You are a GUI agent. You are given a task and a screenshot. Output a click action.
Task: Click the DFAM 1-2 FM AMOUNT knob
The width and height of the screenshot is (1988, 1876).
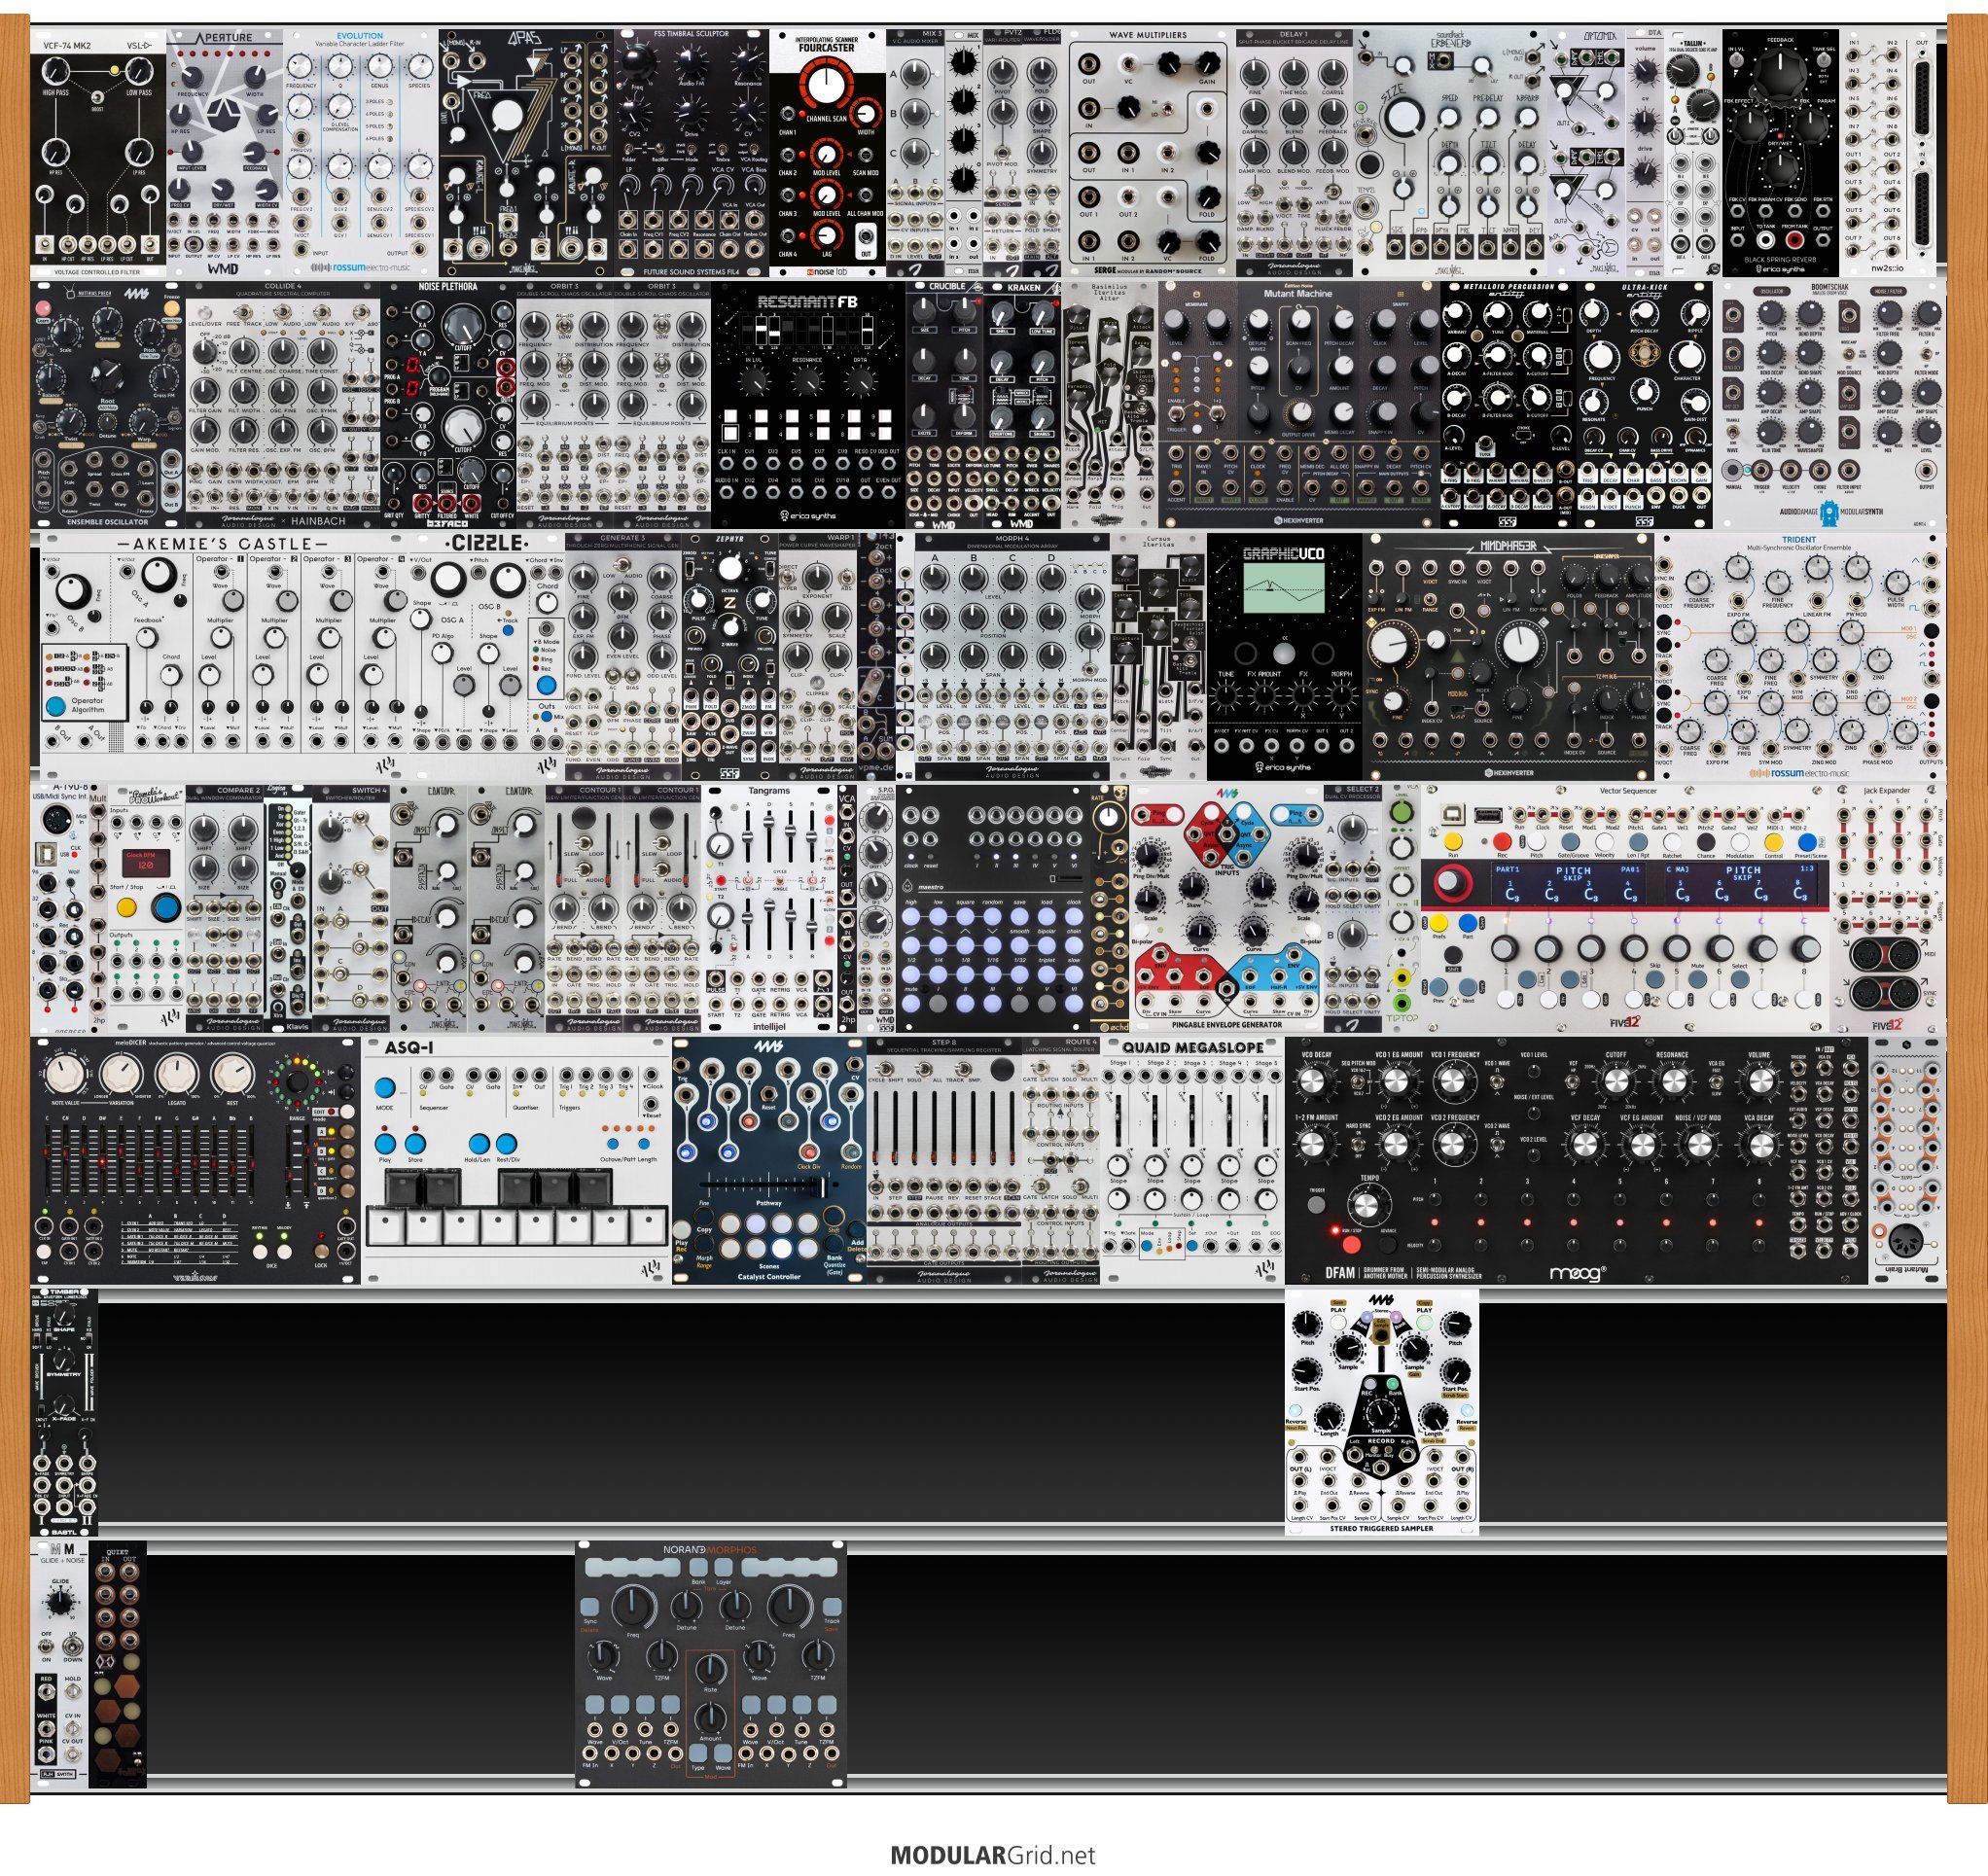coord(1315,1145)
